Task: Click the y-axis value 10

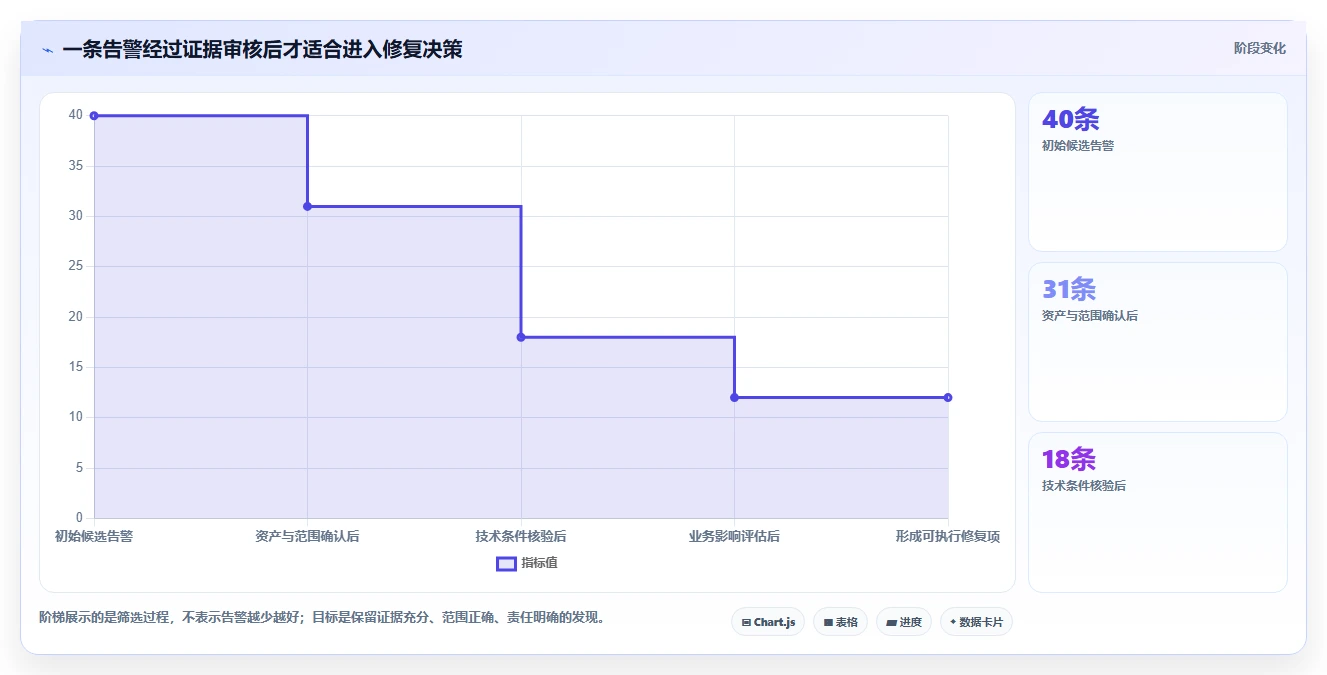Action: tap(76, 417)
